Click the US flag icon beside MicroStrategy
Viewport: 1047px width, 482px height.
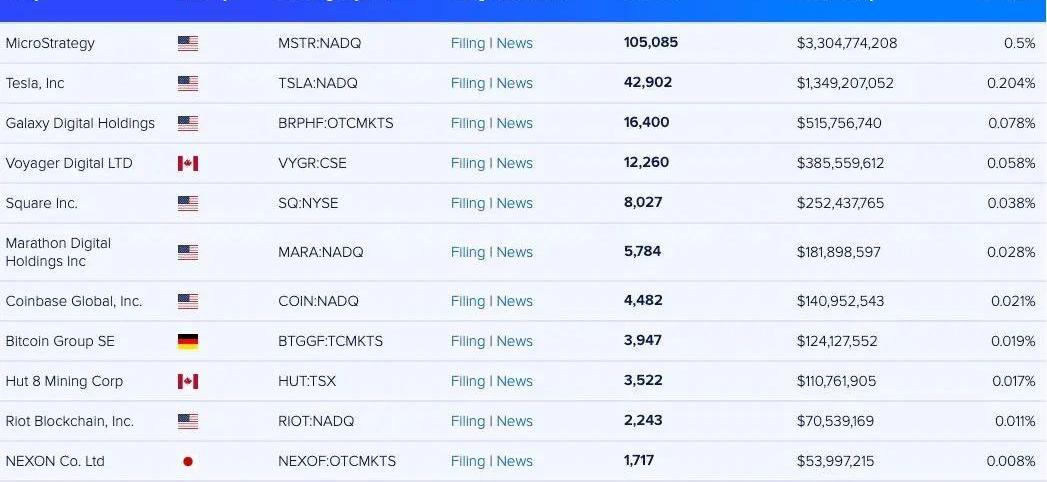[x=188, y=43]
